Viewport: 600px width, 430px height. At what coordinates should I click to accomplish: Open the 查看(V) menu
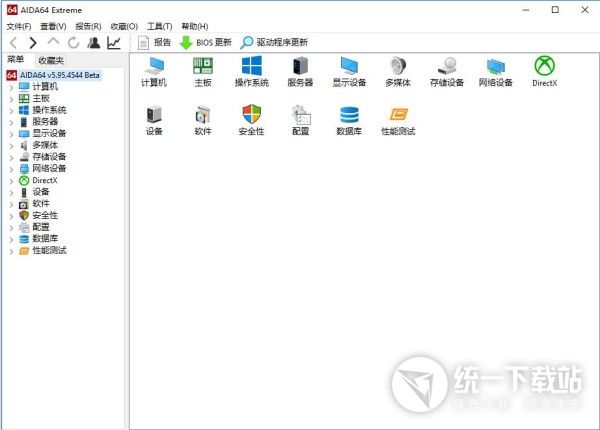53,26
